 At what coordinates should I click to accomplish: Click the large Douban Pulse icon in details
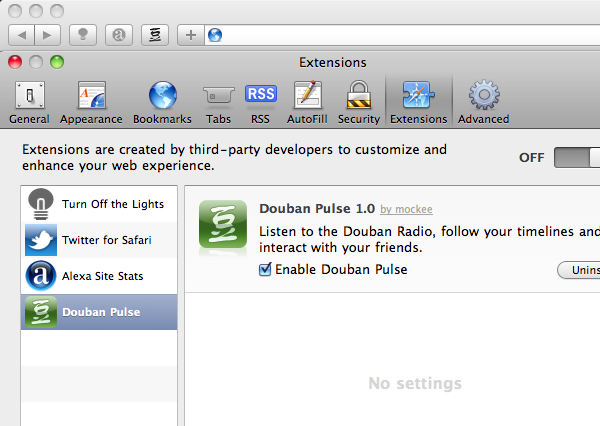click(223, 224)
